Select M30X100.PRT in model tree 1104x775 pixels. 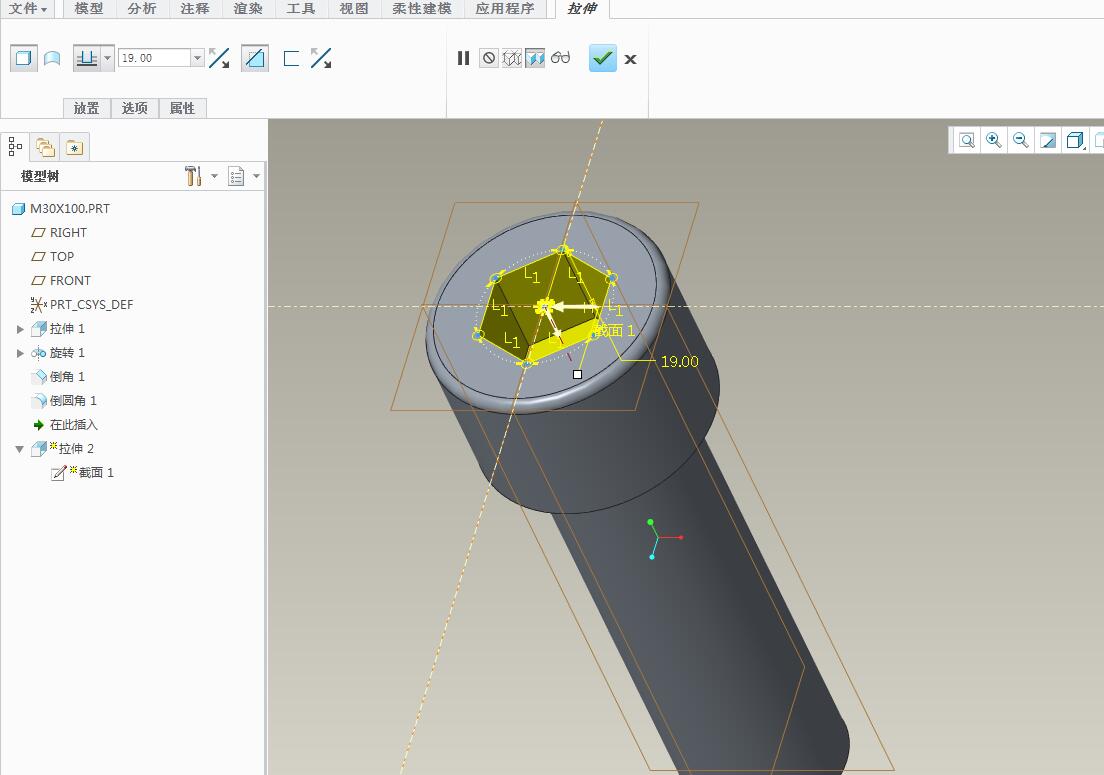(61, 208)
